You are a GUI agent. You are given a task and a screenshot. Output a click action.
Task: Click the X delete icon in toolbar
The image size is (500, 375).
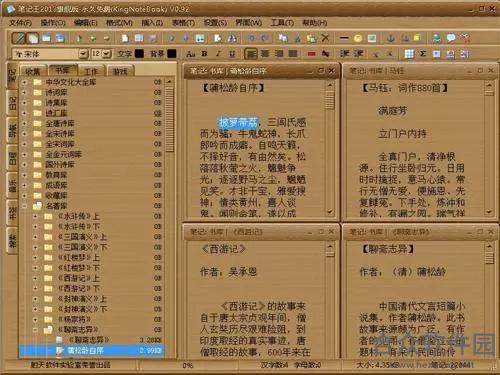click(325, 38)
